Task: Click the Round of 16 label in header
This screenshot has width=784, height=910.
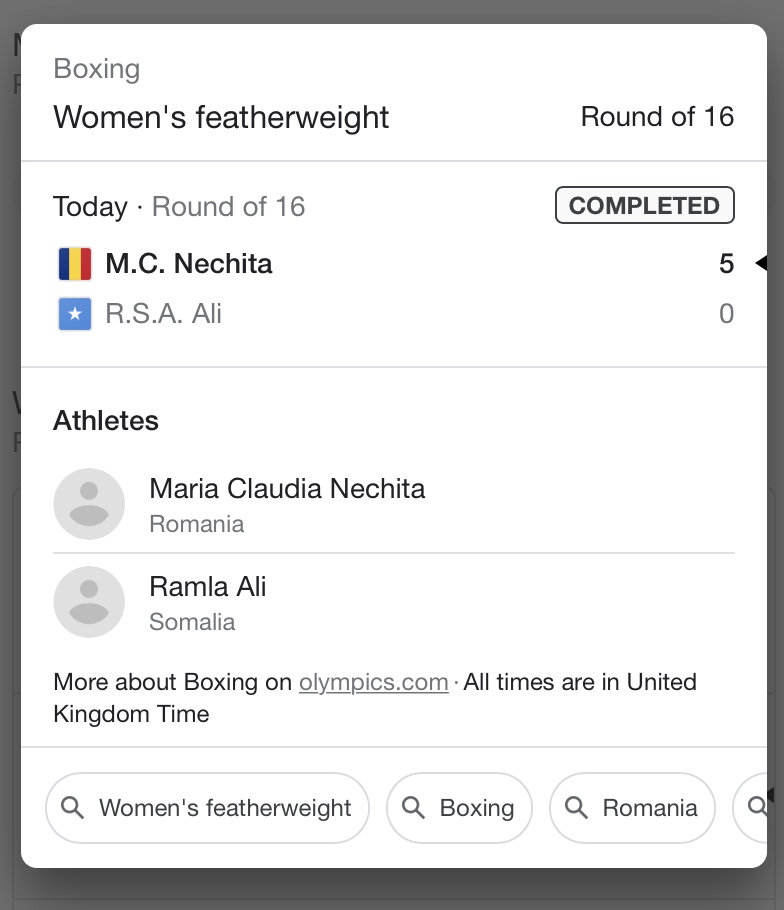Action: [657, 117]
